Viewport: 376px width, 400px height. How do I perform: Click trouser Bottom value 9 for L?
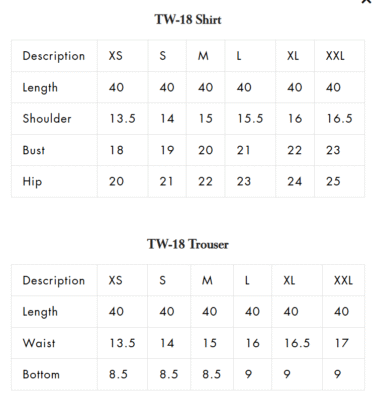[x=248, y=374]
